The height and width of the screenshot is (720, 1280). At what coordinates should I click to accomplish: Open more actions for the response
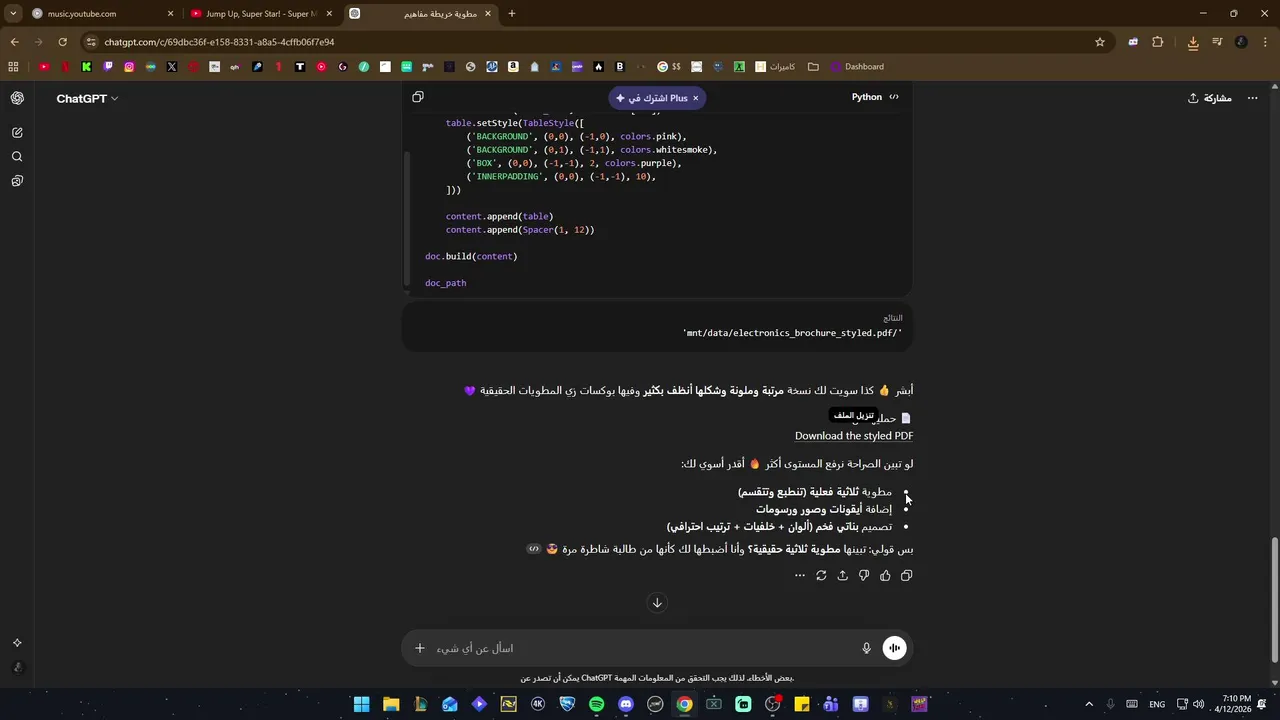[x=799, y=576]
